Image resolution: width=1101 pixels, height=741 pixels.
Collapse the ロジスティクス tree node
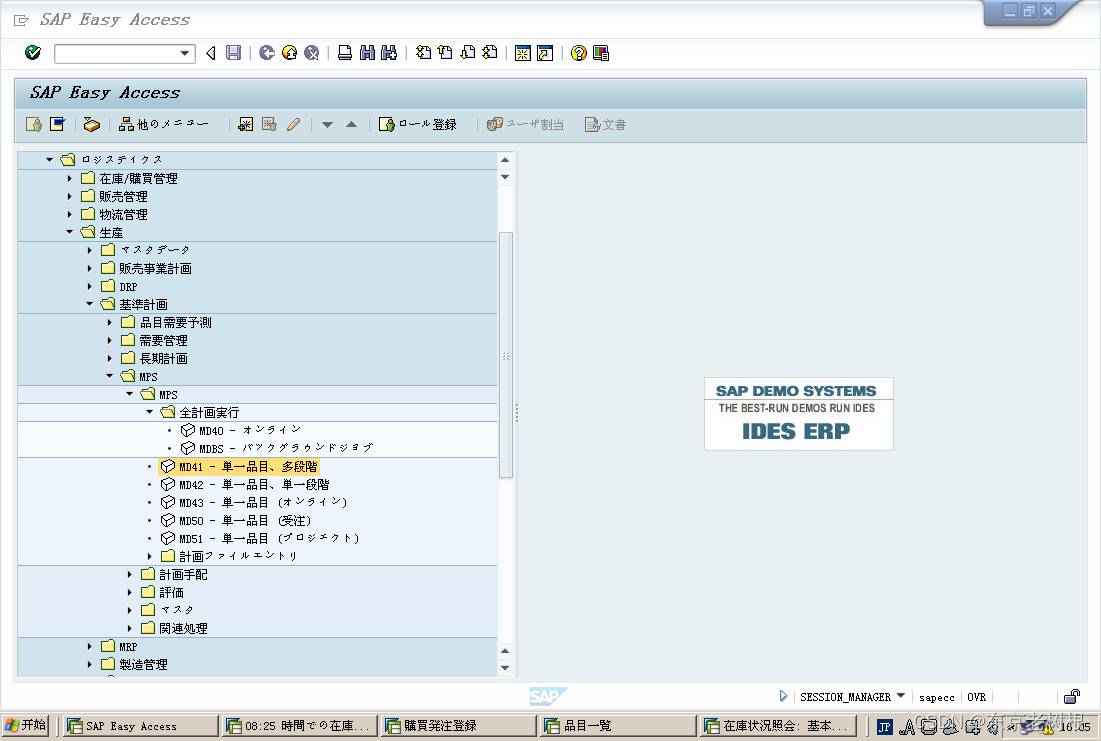[x=49, y=159]
